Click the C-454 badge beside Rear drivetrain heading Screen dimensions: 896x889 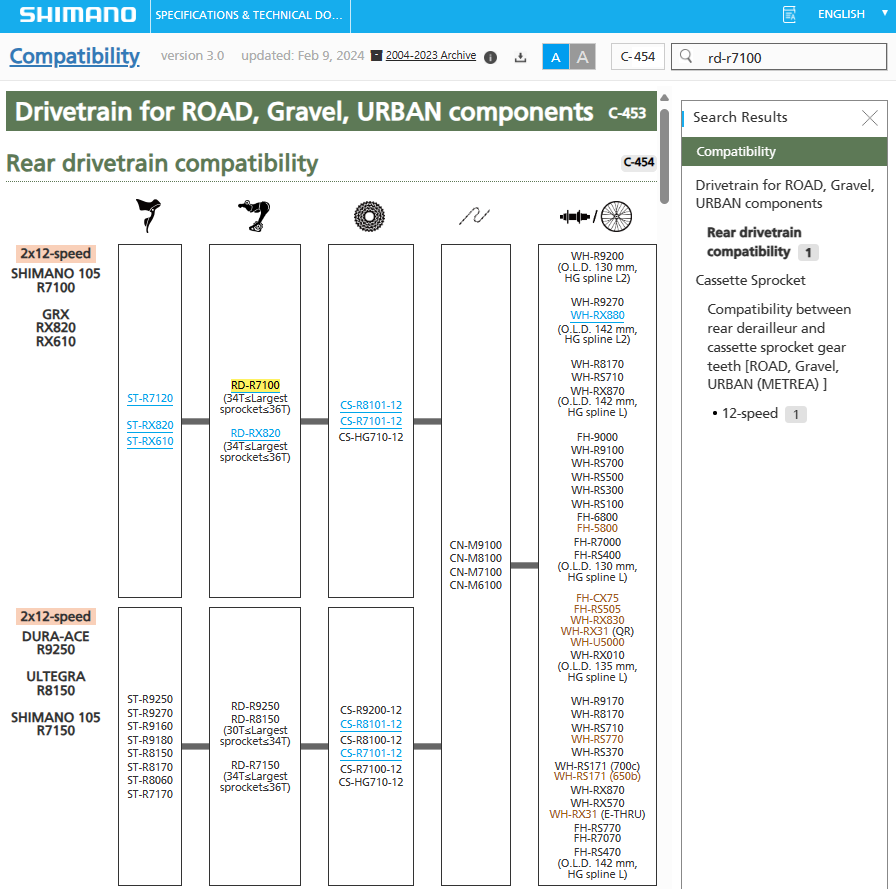(638, 162)
